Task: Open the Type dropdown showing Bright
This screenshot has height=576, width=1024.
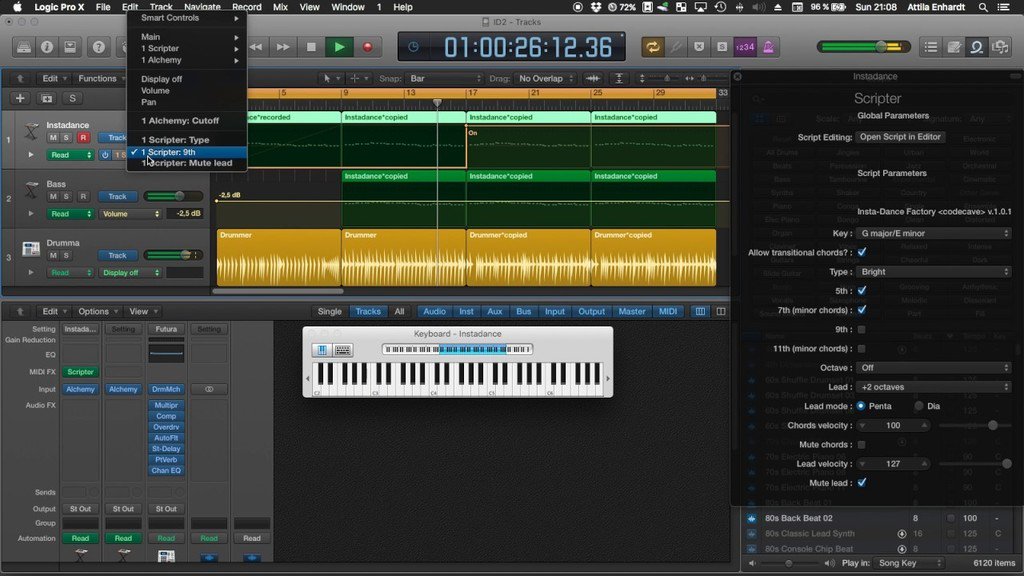Action: [934, 272]
